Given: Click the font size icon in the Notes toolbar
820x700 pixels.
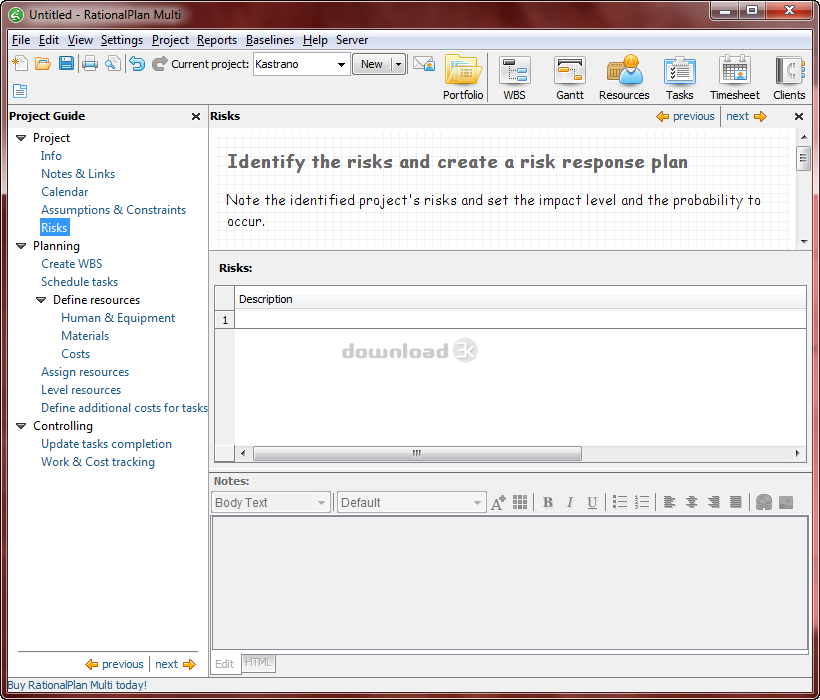Looking at the screenshot, I should [498, 502].
